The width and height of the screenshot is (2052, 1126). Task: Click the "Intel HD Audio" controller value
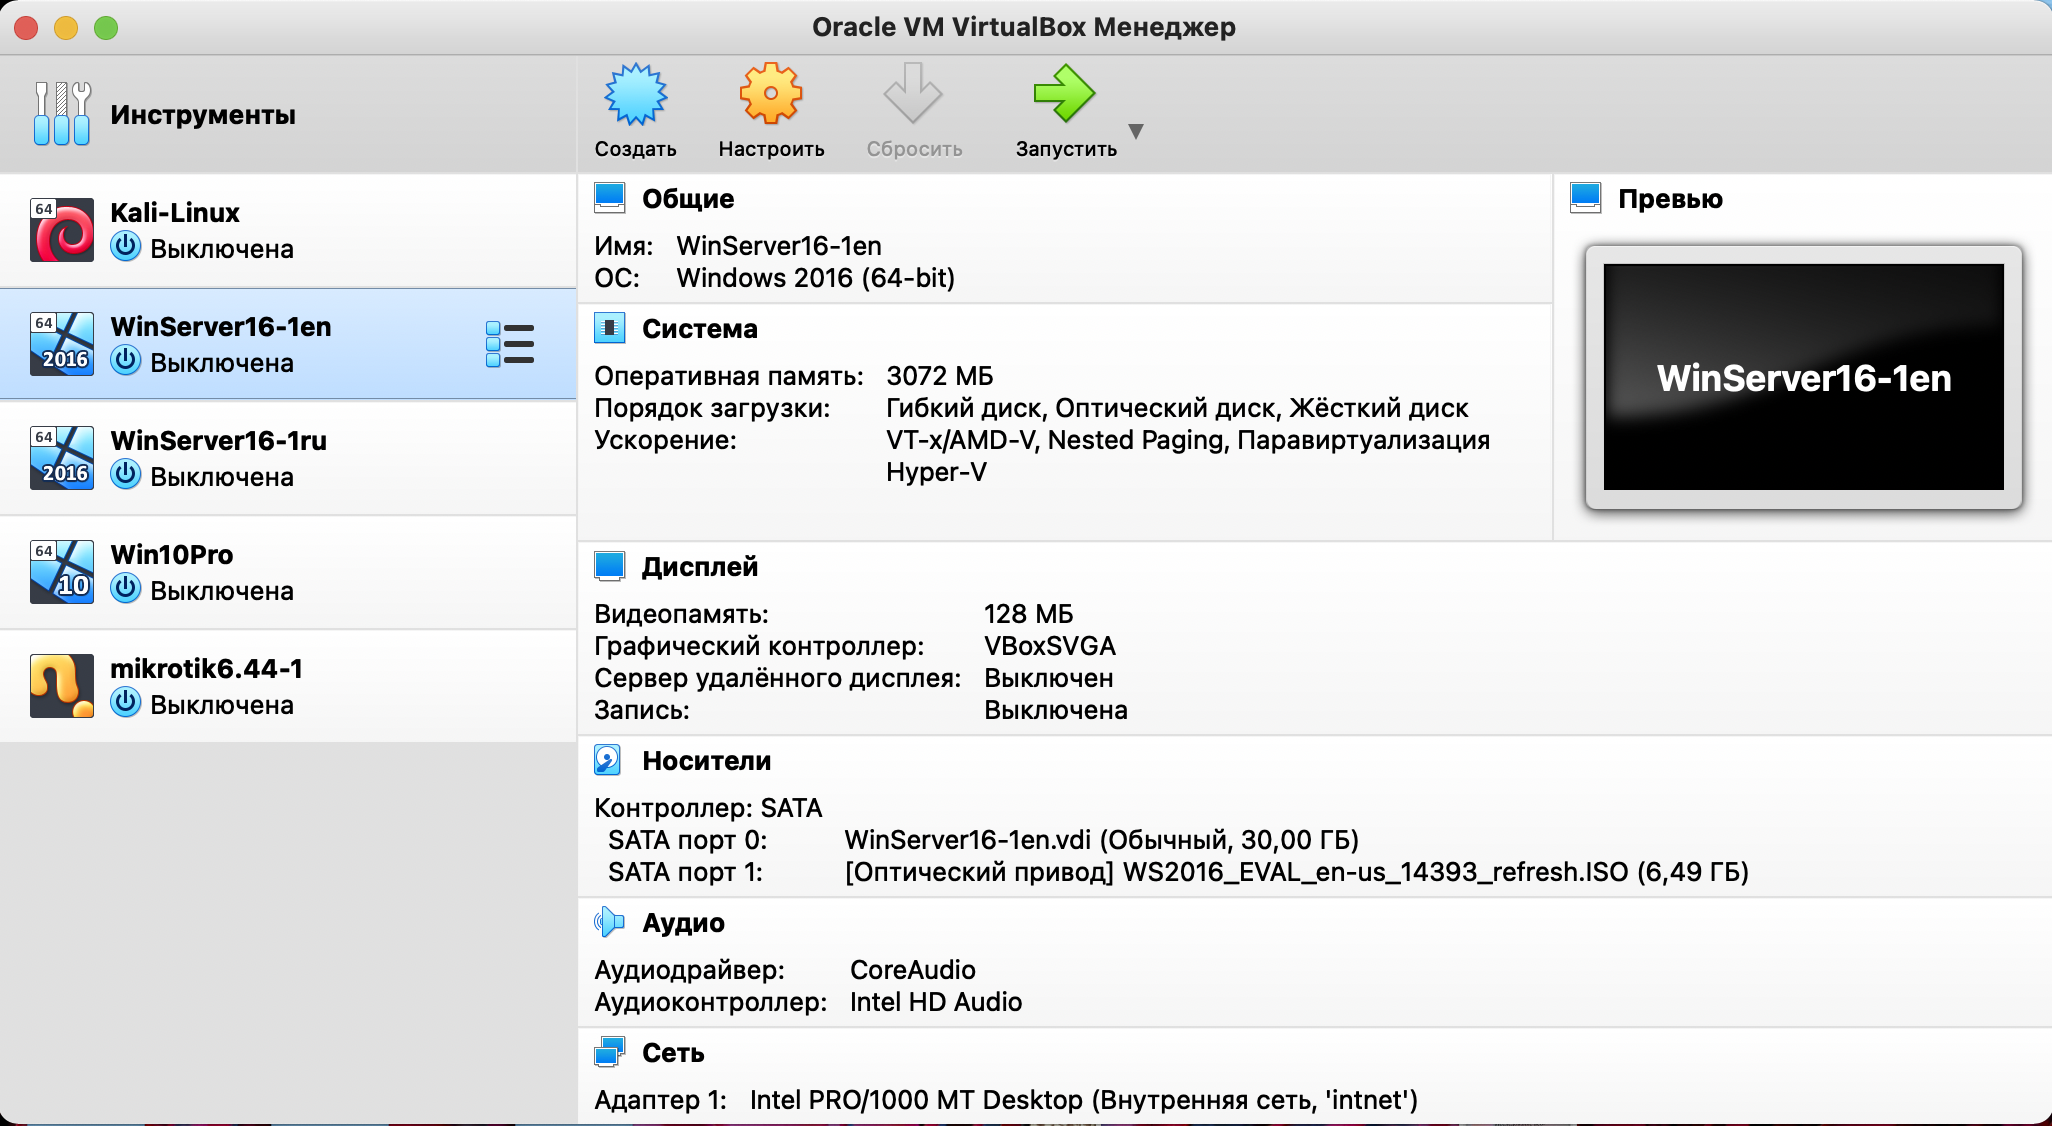[936, 1002]
